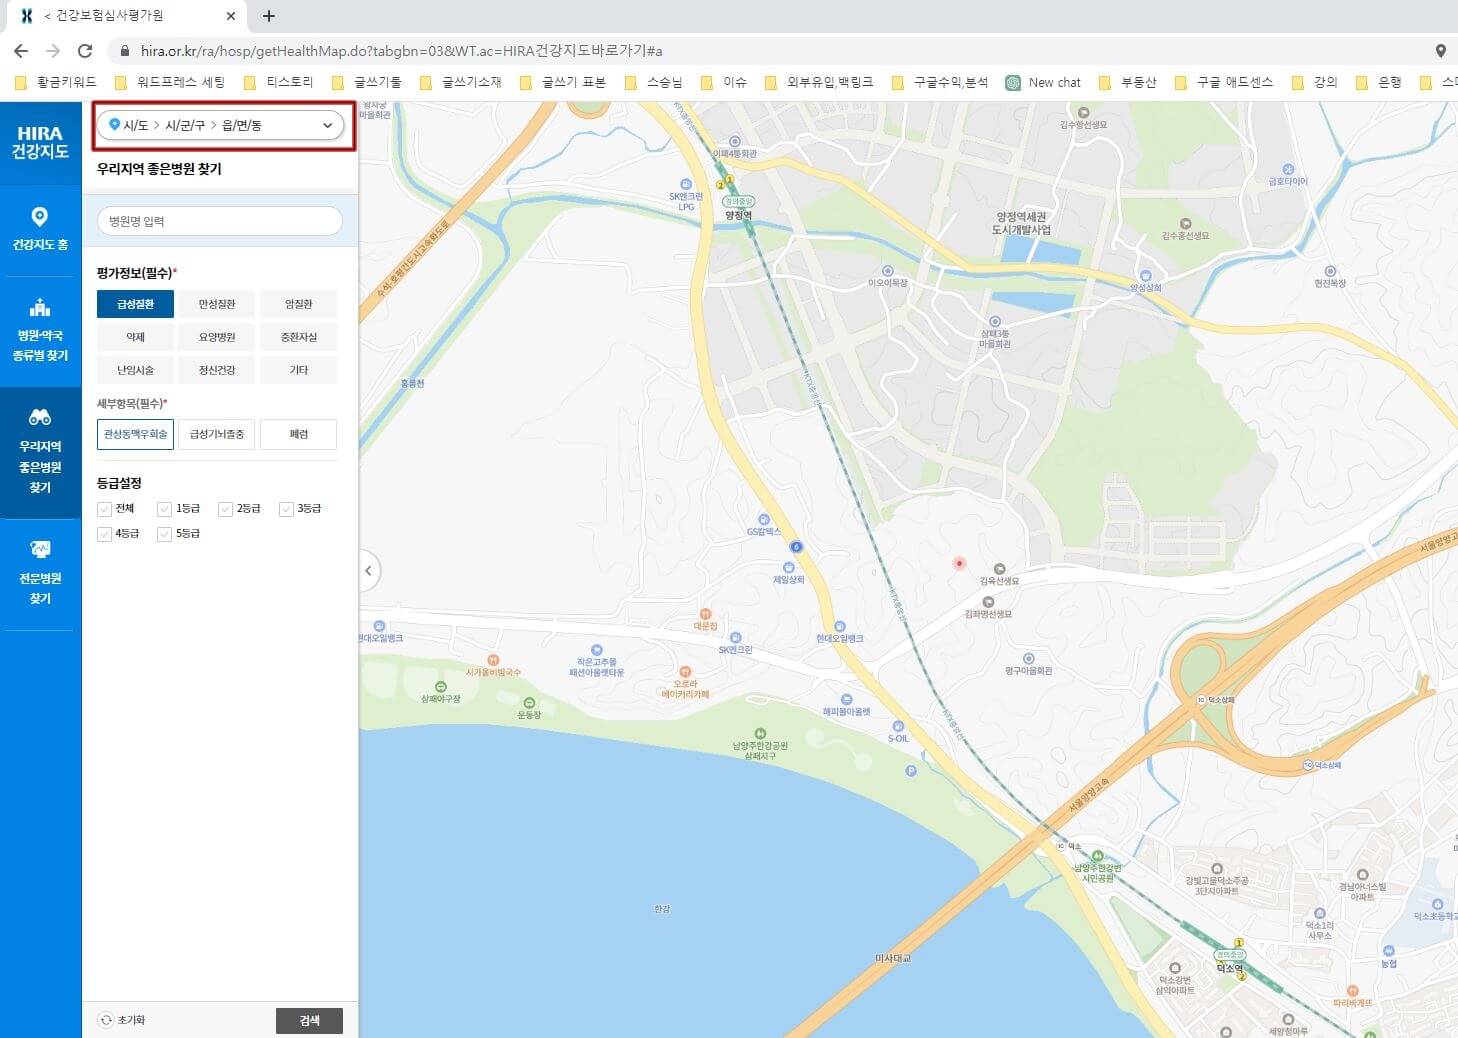Screen dimensions: 1458x1038
Task: Expand the 시/도 > 시/군/구 > 읍/면/동 region dropdown
Action: (220, 125)
